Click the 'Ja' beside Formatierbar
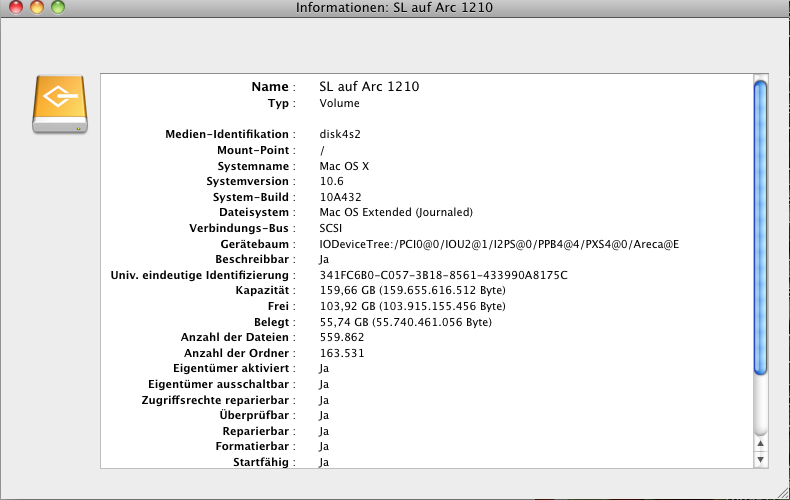 [x=324, y=447]
